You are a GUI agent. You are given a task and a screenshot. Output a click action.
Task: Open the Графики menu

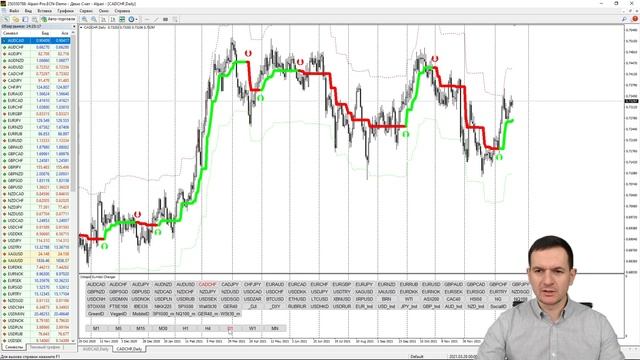(65, 11)
